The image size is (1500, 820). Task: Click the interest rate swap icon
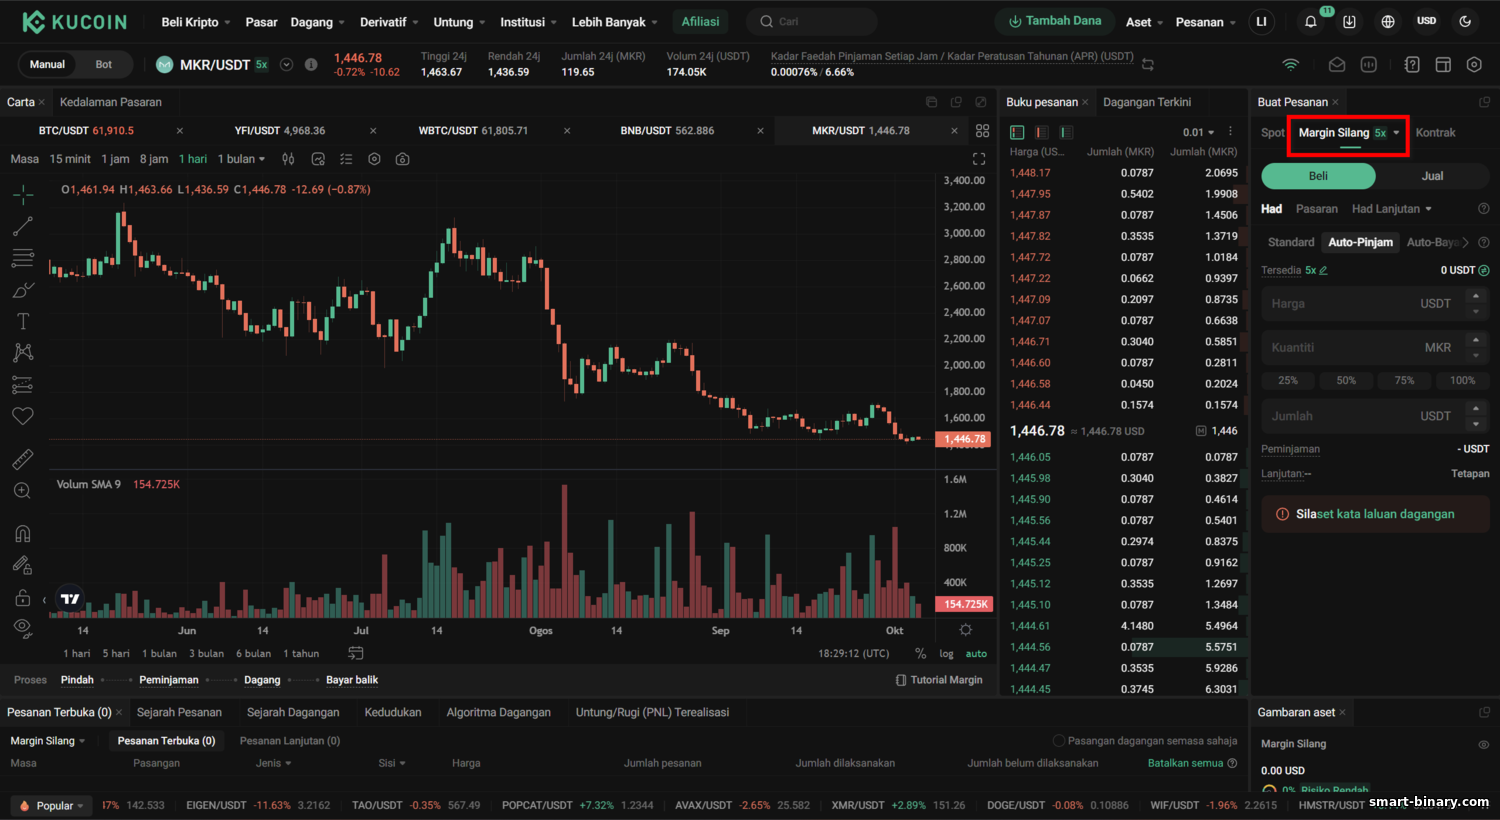coord(1148,64)
